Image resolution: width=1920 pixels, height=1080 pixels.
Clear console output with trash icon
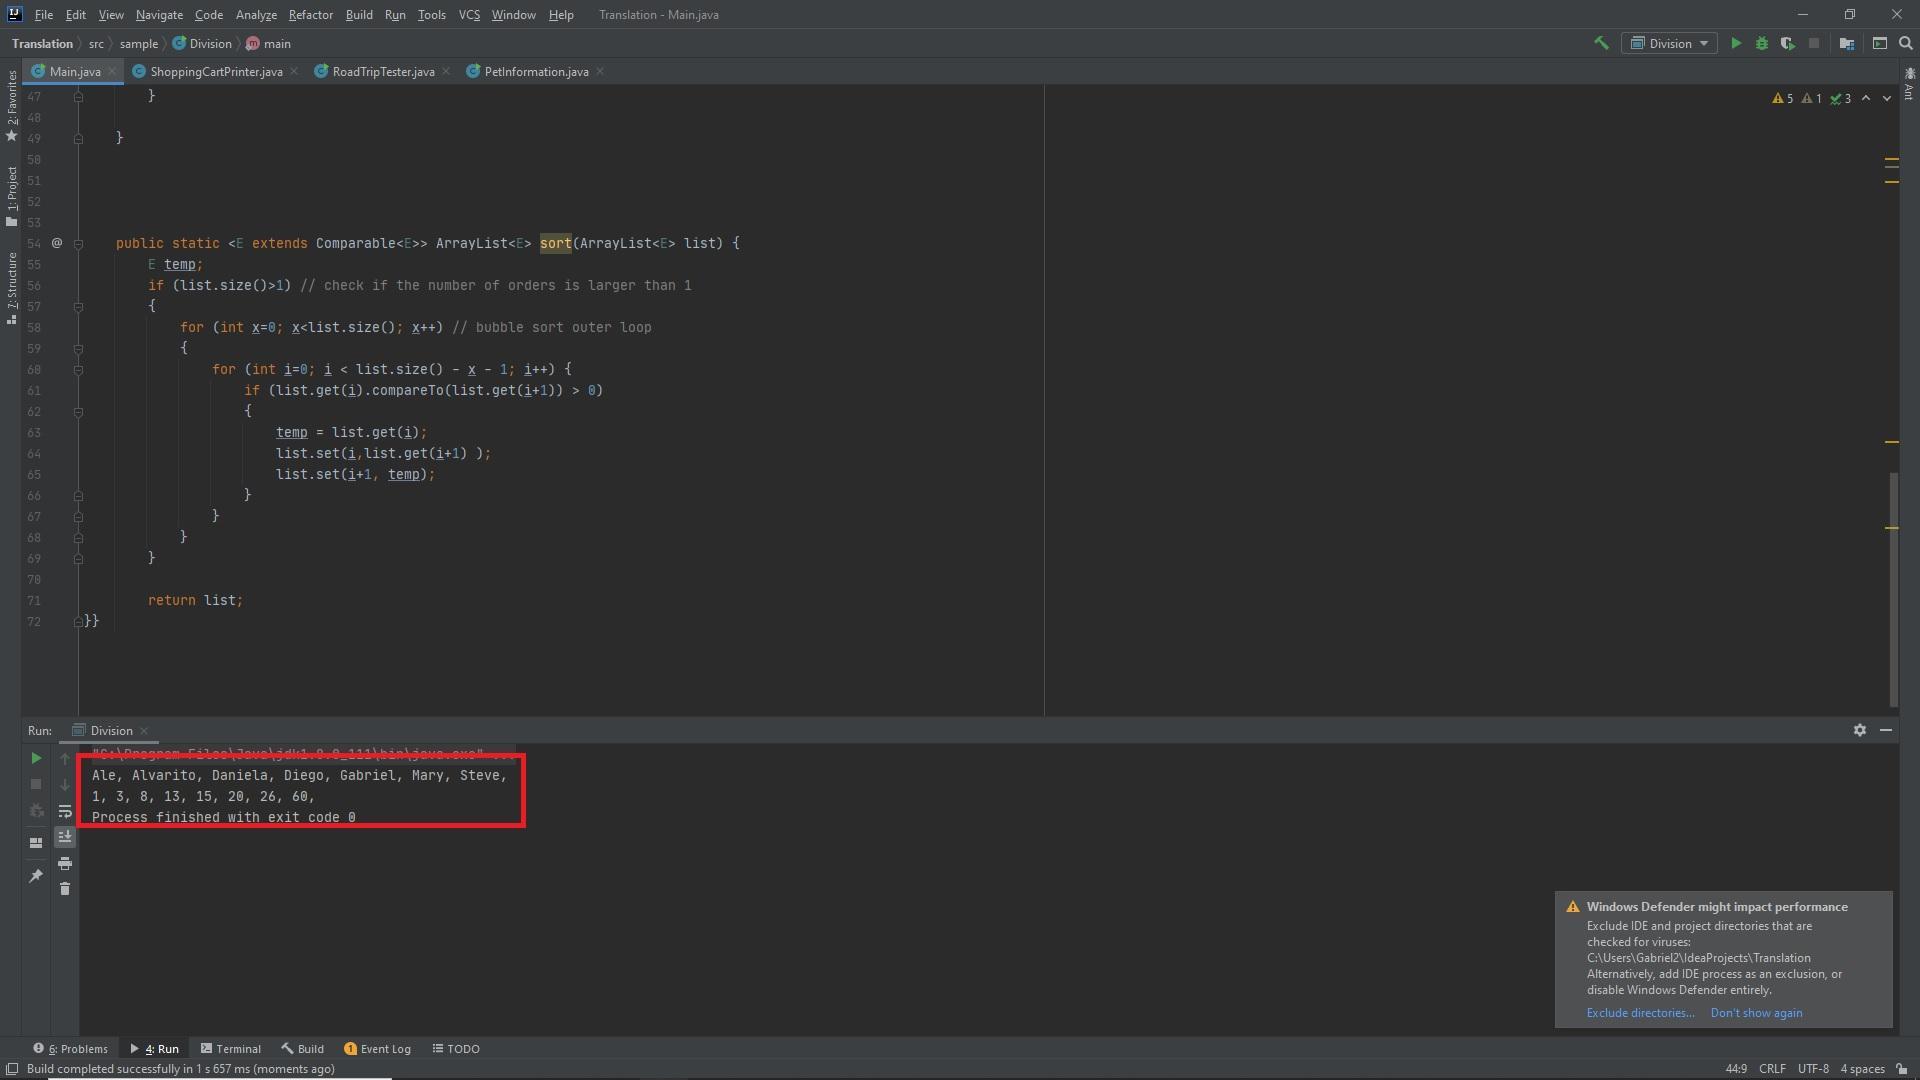pos(65,889)
